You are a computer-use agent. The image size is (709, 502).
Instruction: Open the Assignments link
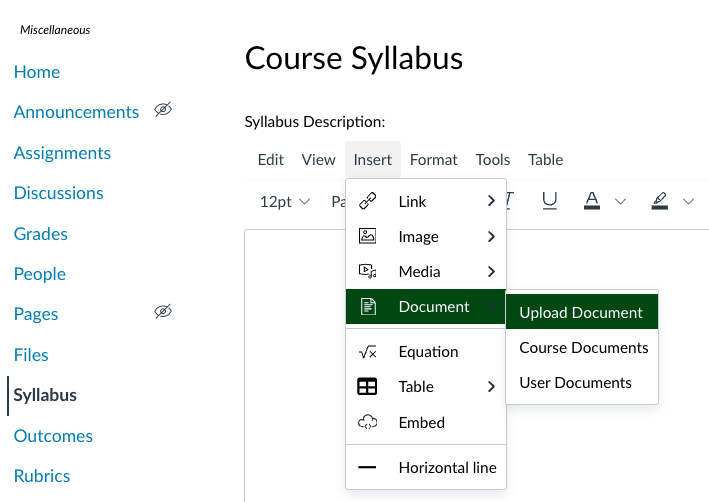click(x=62, y=153)
